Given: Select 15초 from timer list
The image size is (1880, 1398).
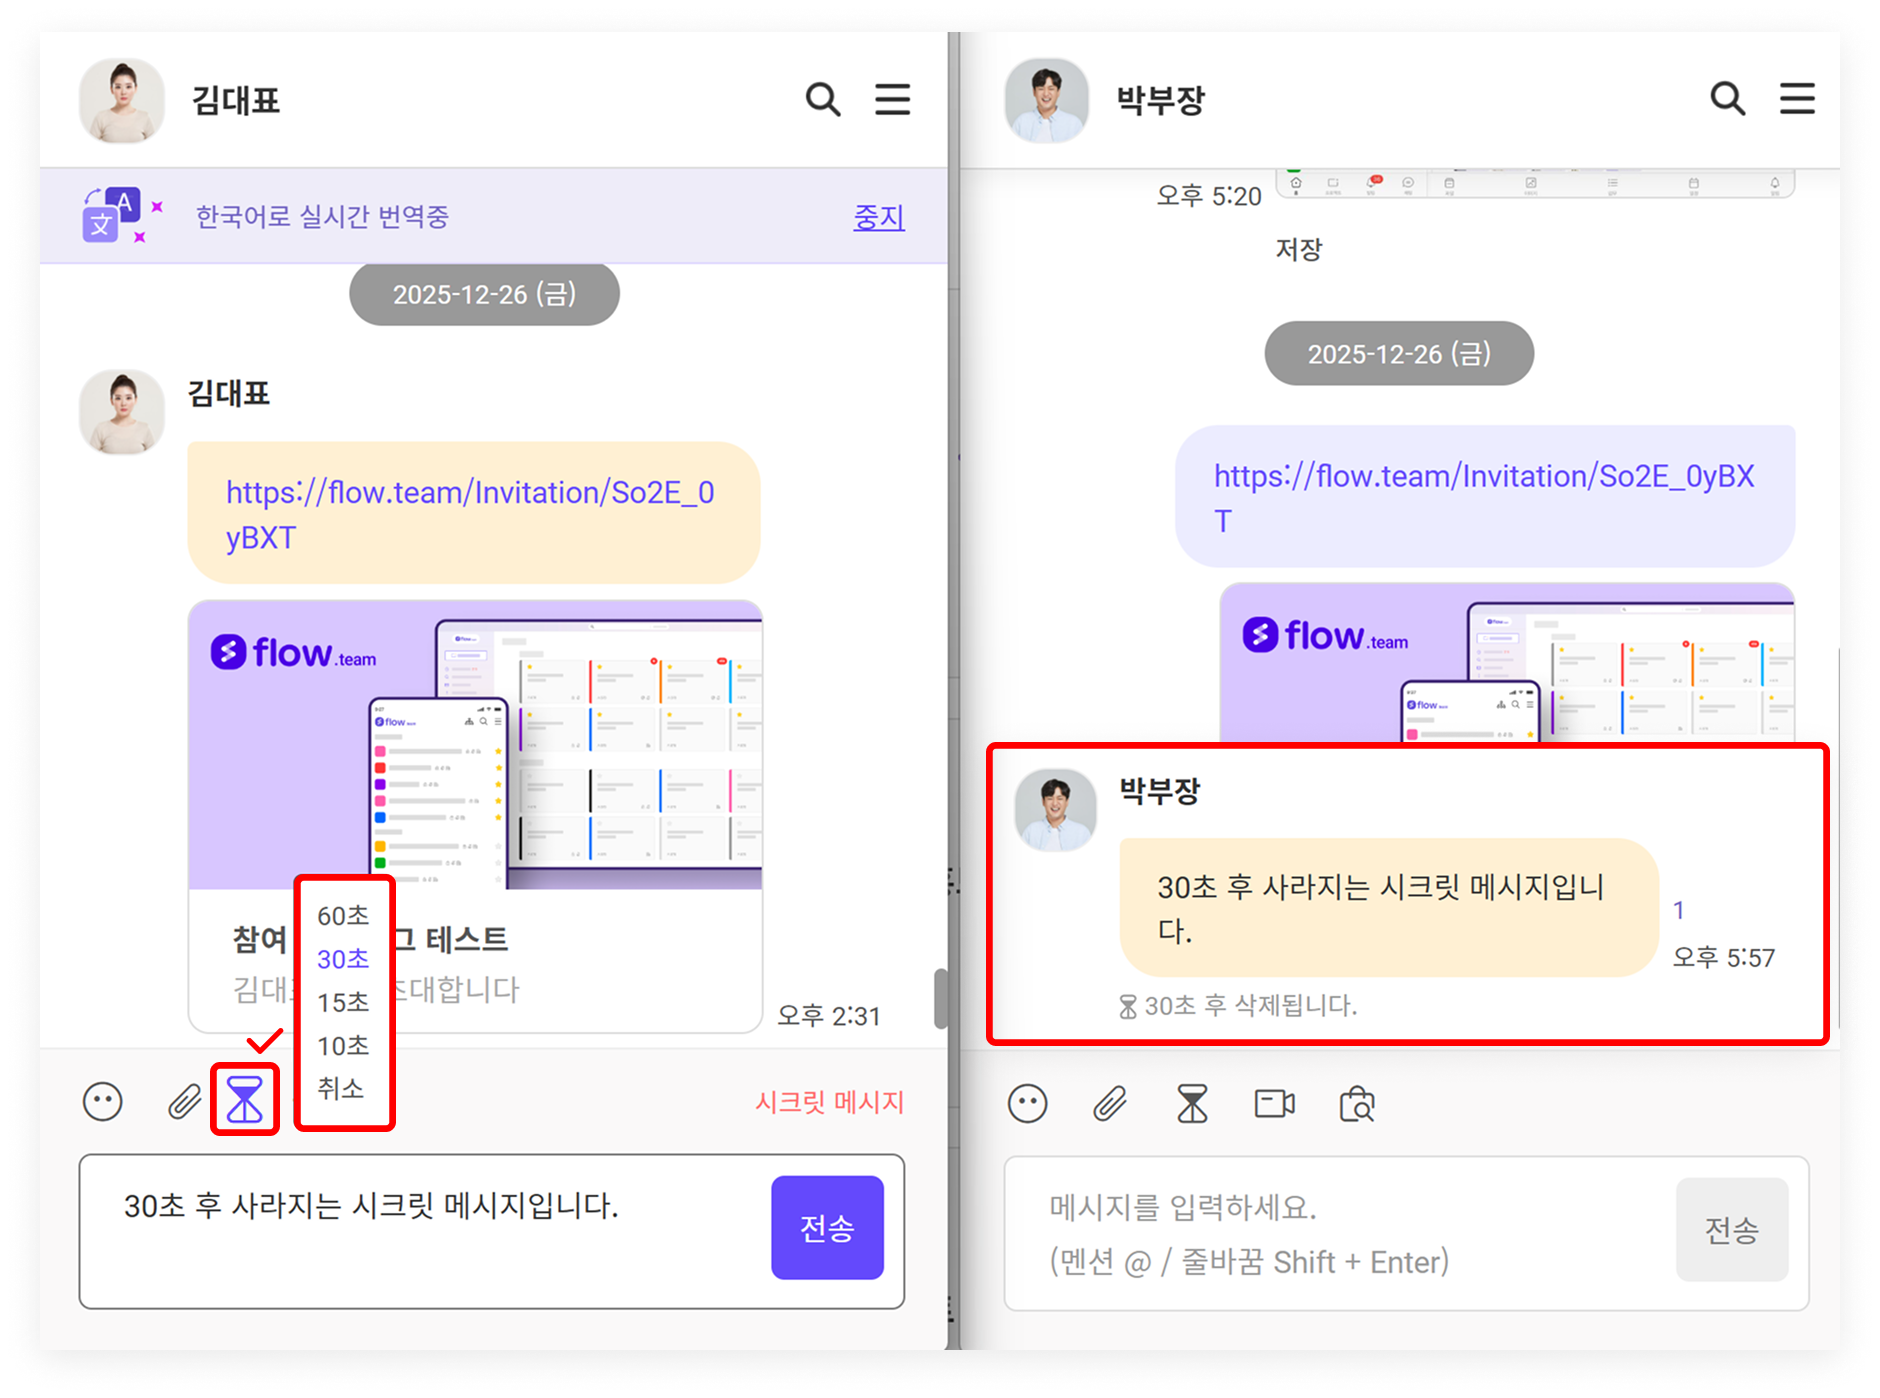Looking at the screenshot, I should click(343, 1003).
